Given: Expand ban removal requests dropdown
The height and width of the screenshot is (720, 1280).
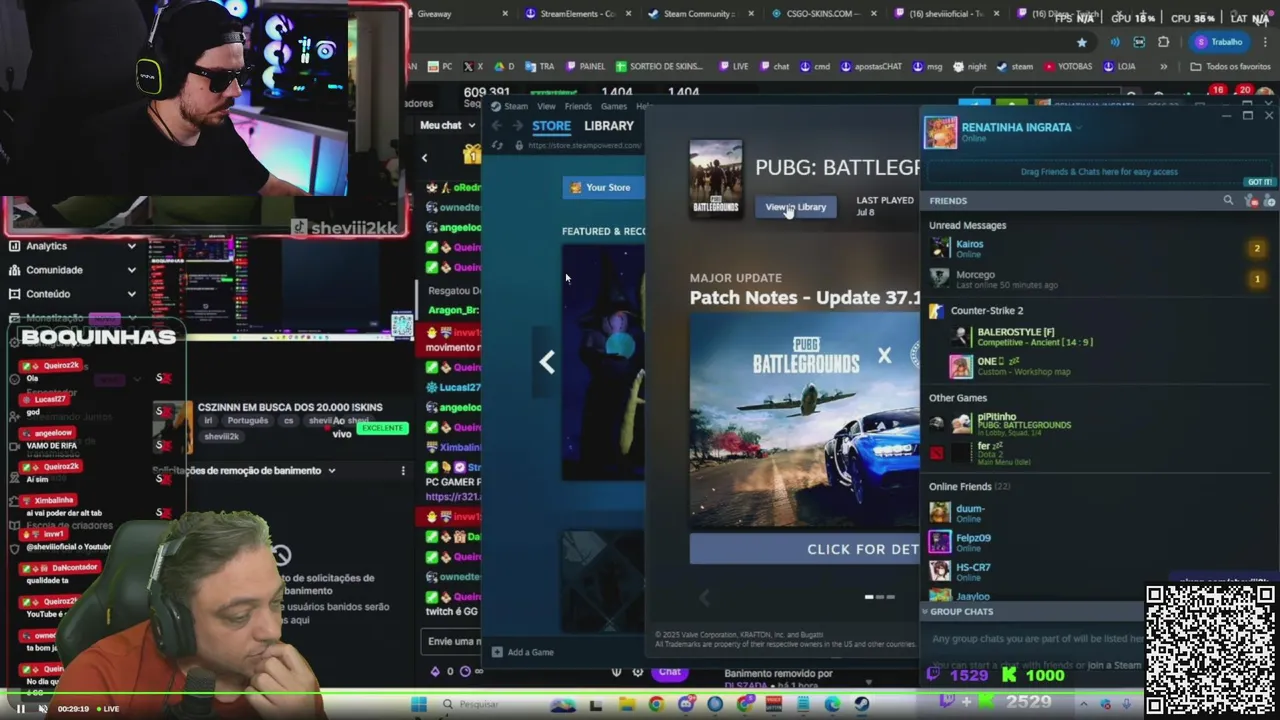Looking at the screenshot, I should tap(331, 470).
